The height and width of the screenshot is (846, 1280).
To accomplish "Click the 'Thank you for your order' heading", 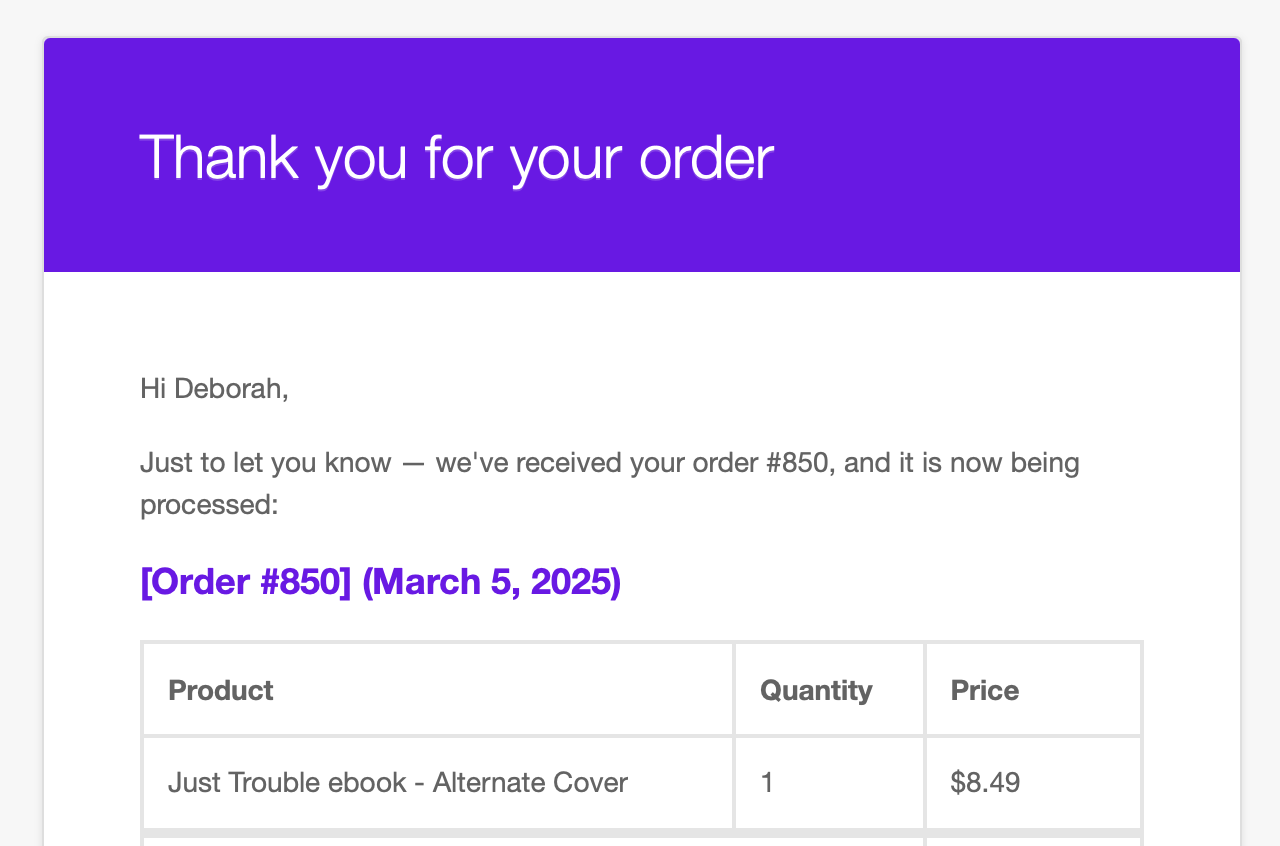I will coord(456,157).
